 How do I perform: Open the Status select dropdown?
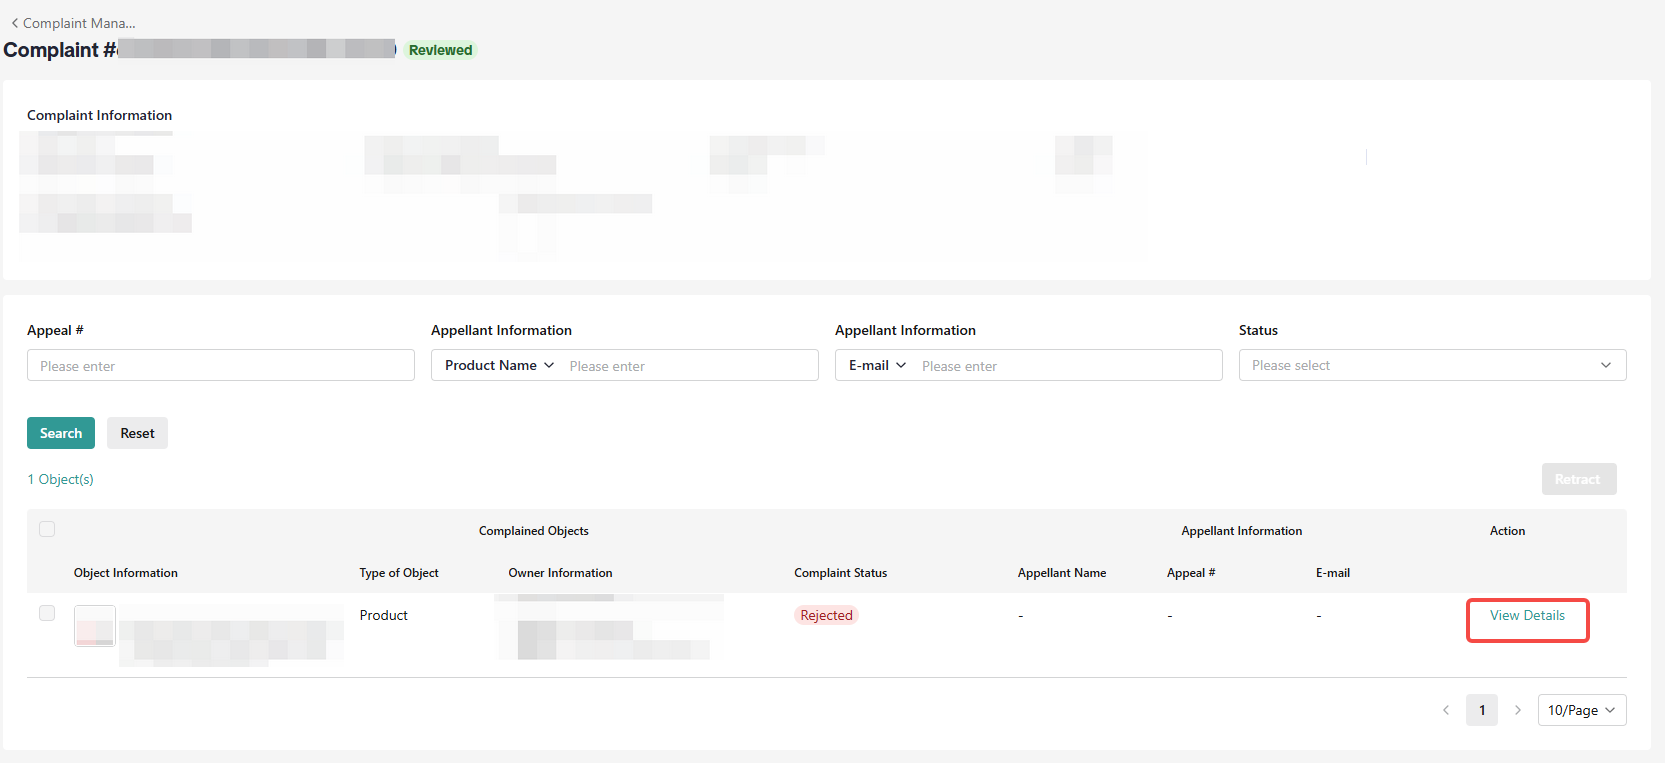click(1432, 365)
